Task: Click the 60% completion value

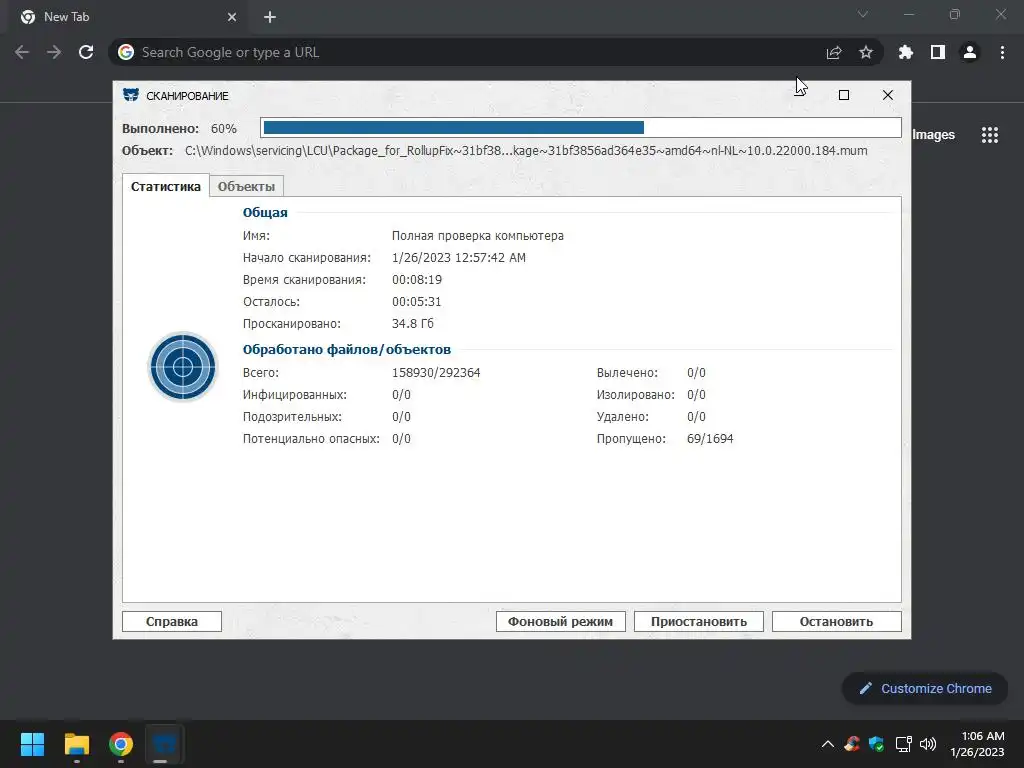Action: (x=224, y=129)
